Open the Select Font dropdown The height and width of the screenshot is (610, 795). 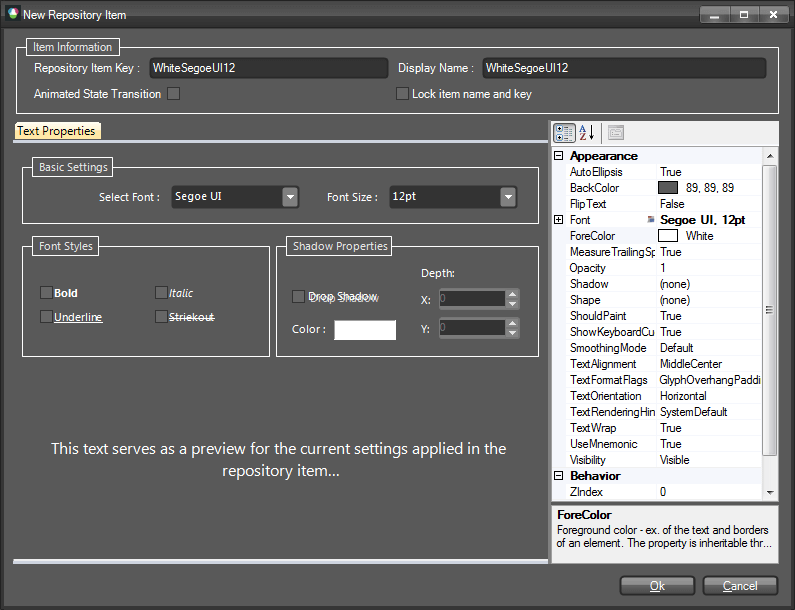pos(290,197)
